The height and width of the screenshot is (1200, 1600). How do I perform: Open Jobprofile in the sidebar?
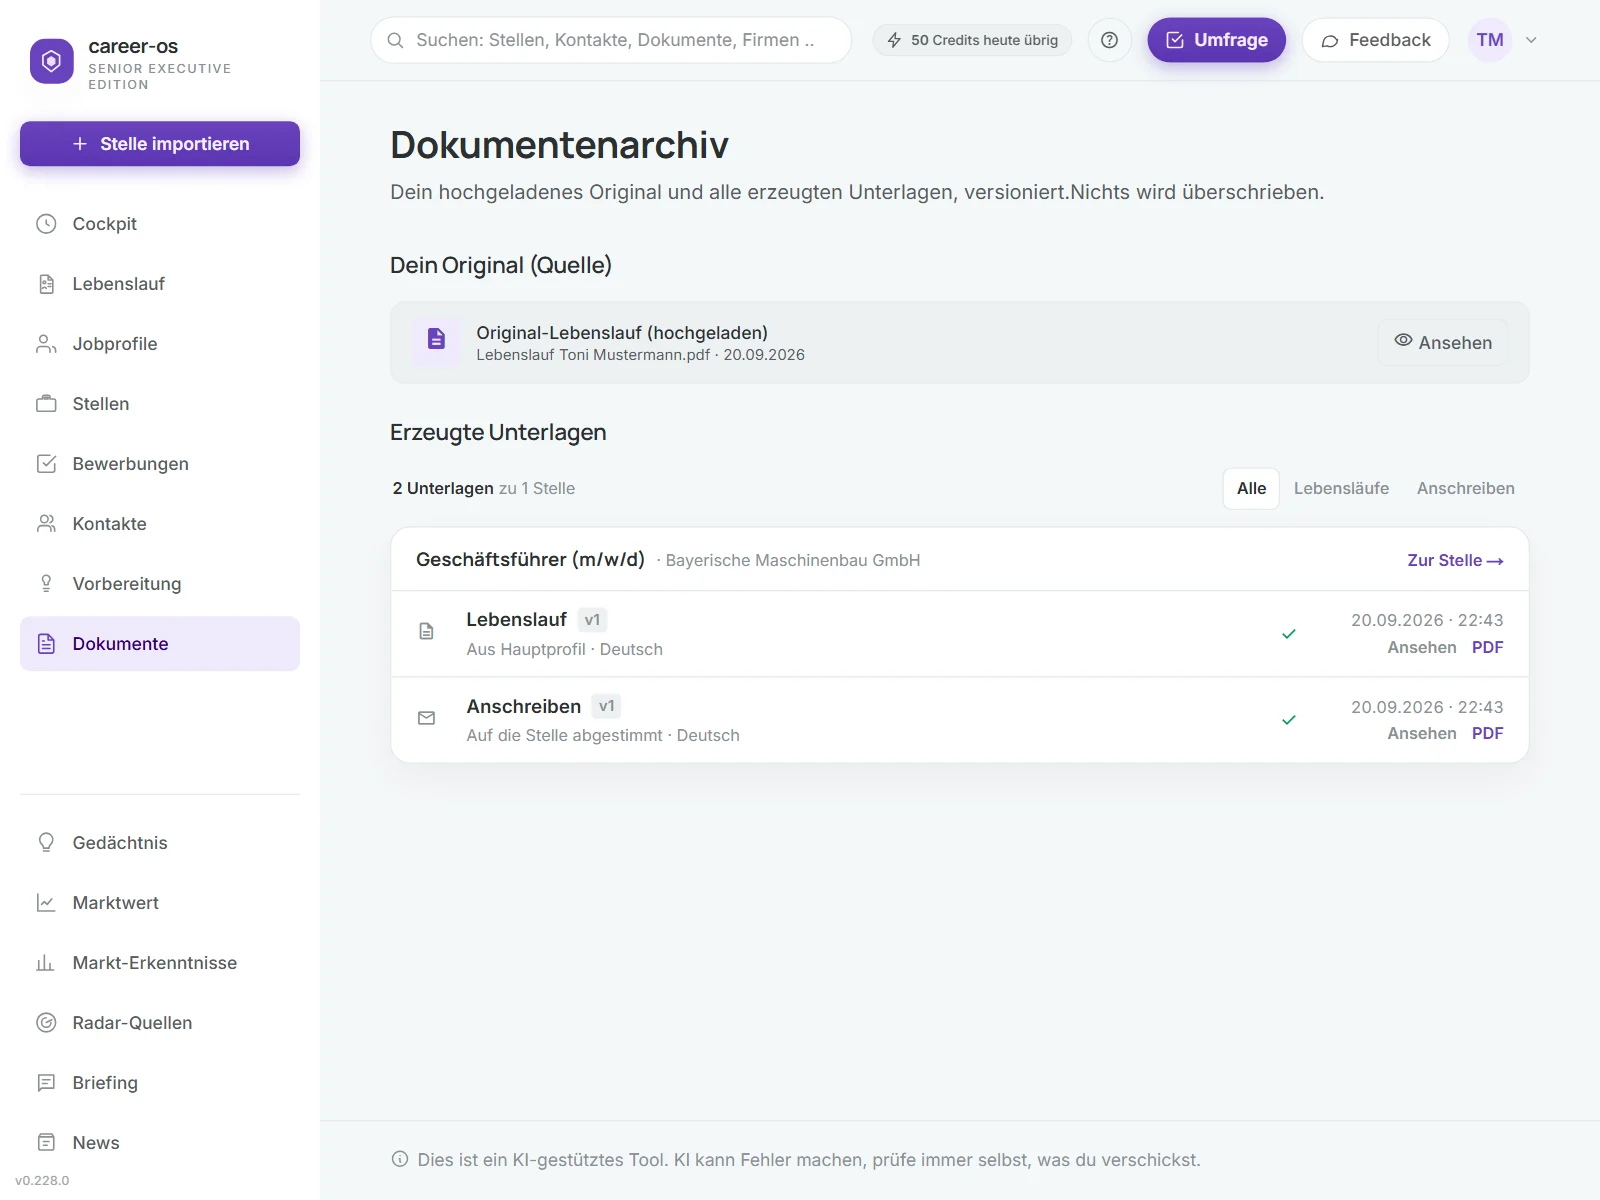[x=160, y=344]
